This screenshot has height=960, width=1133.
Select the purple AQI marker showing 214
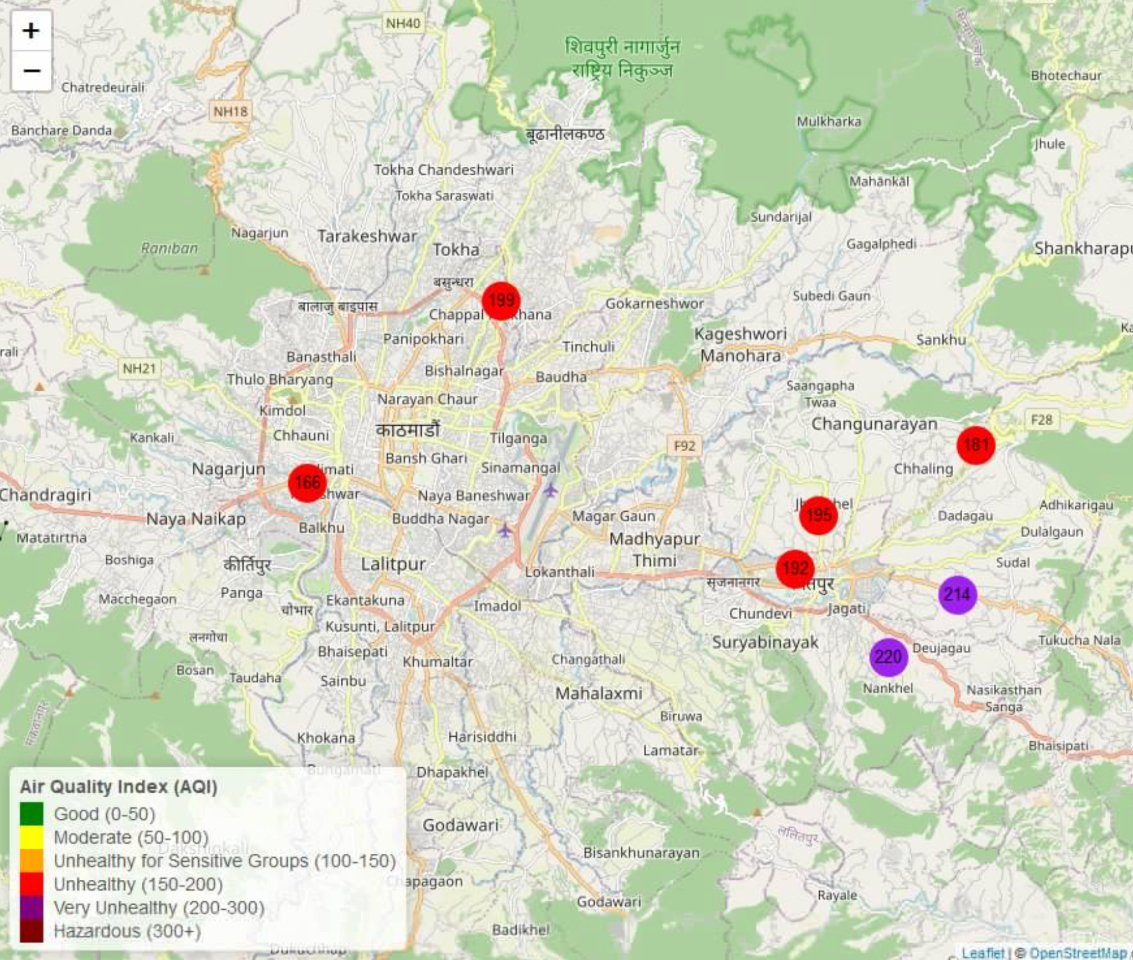(x=957, y=595)
